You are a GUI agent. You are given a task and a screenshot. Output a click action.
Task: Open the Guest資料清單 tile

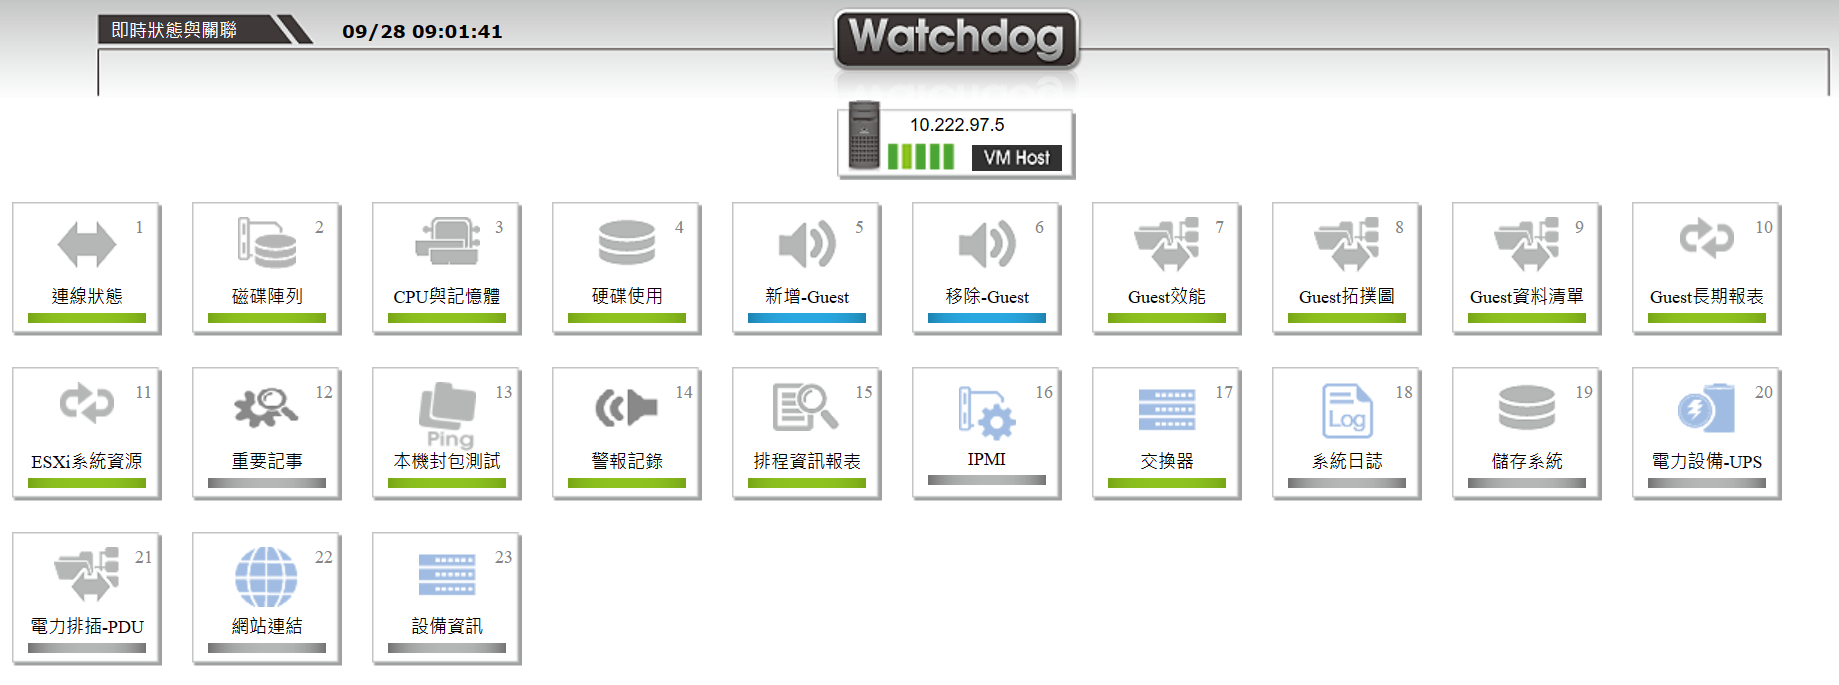click(x=1527, y=268)
